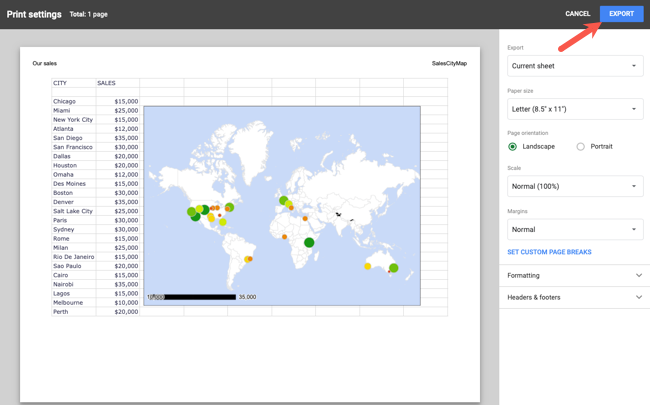
Task: Click the CANCEL button
Action: point(577,14)
